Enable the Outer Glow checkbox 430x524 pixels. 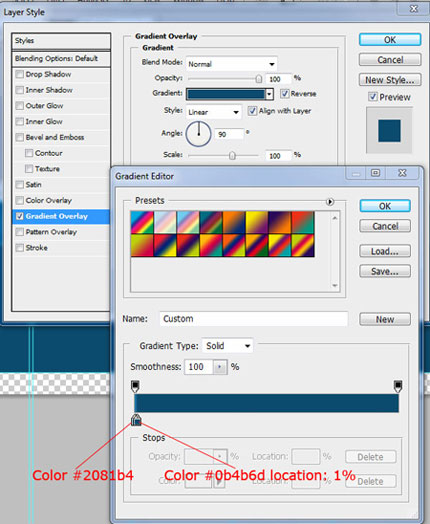click(20, 106)
